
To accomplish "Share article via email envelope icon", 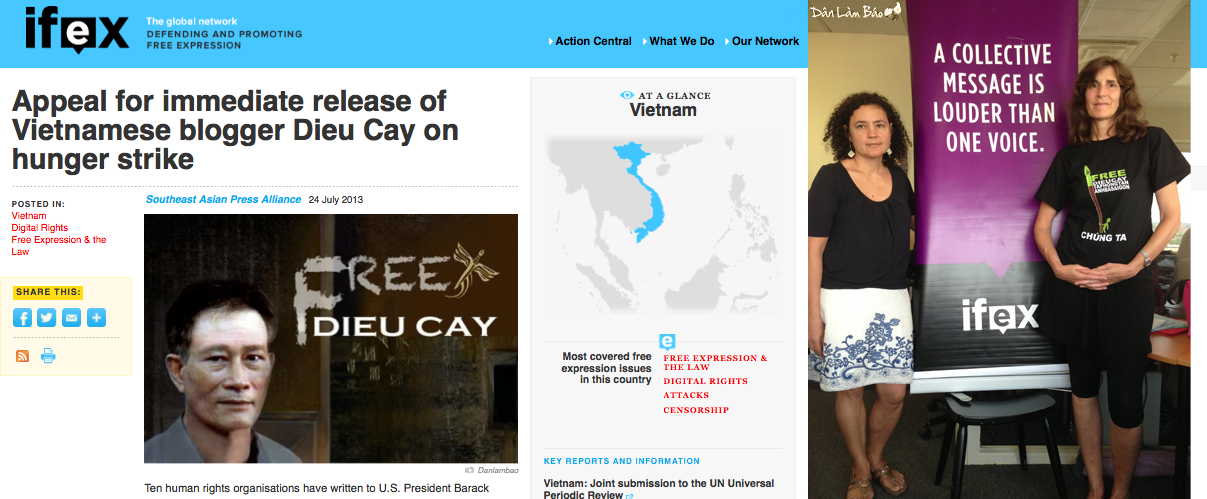I will tap(71, 318).
